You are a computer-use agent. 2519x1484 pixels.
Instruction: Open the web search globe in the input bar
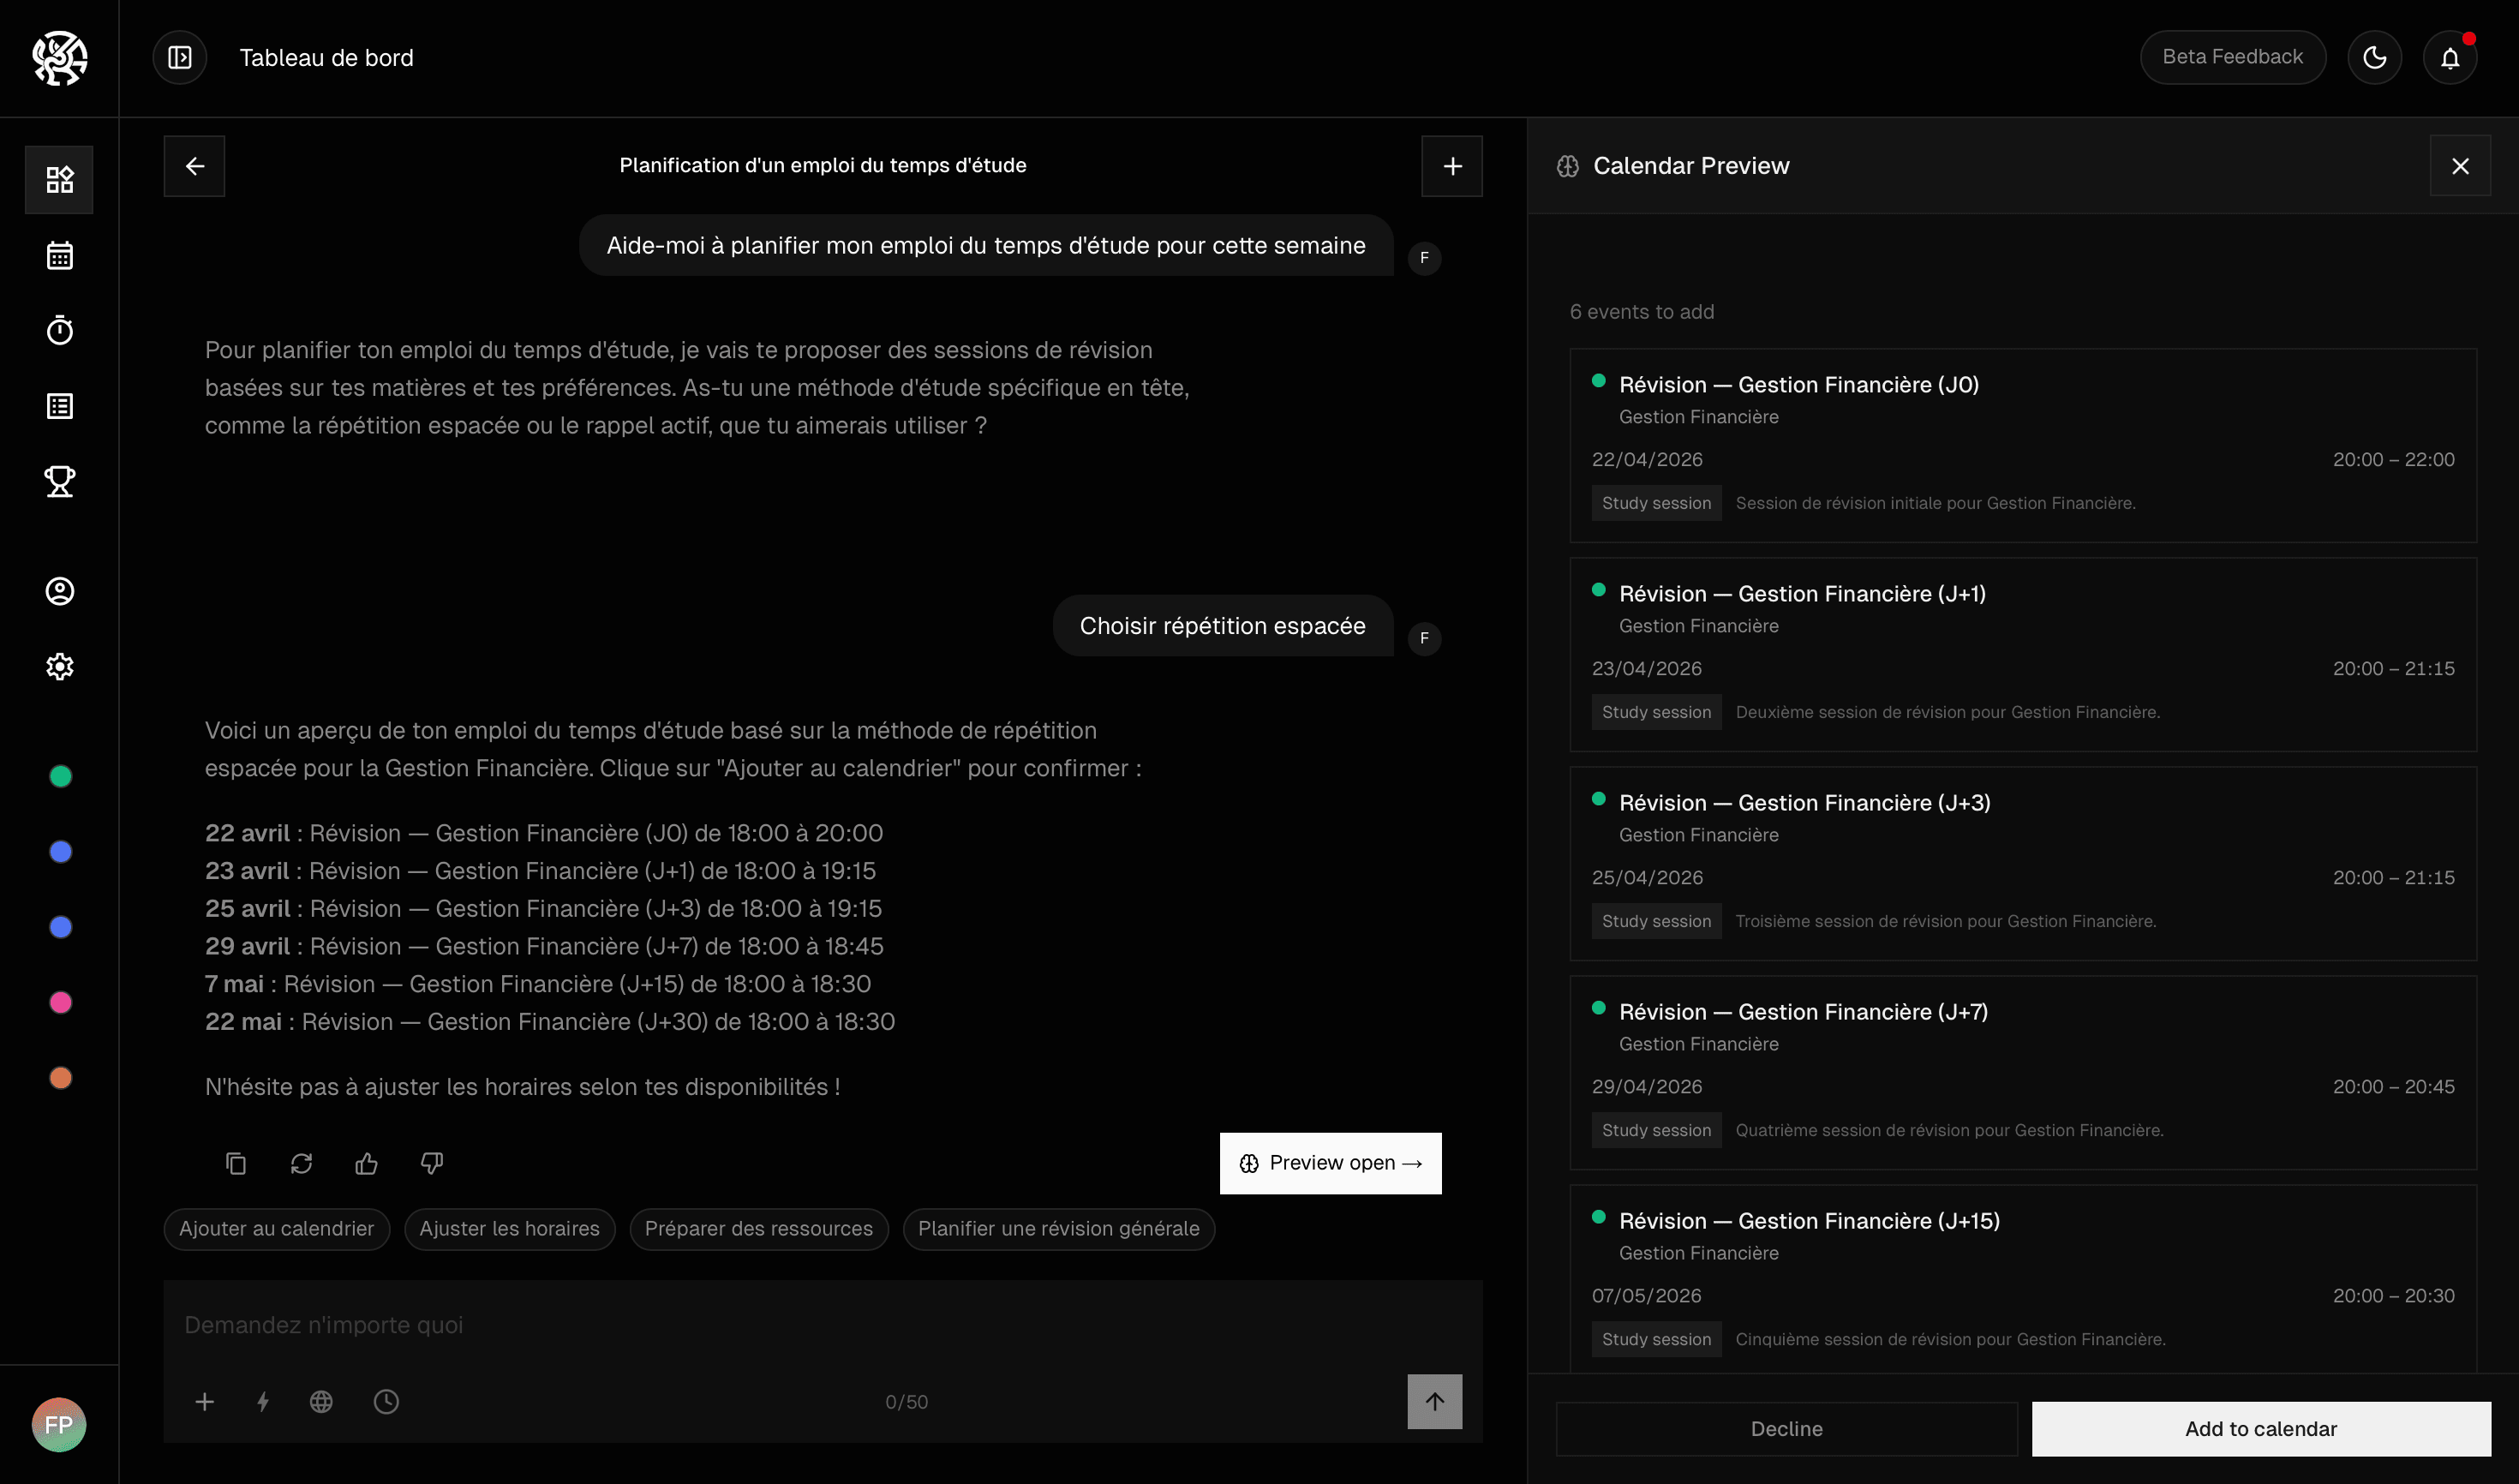coord(321,1401)
